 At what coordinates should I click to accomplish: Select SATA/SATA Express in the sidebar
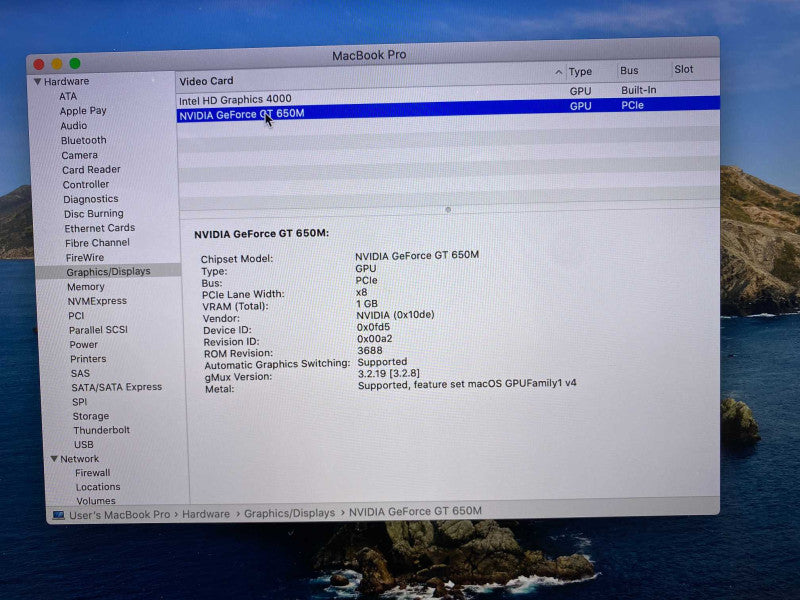click(x=116, y=387)
